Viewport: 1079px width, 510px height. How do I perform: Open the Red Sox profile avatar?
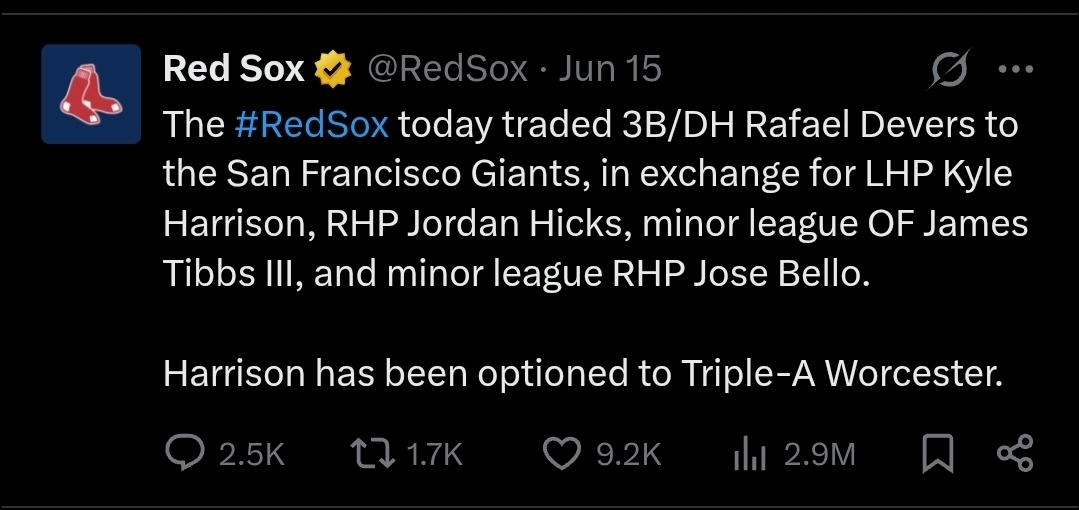pyautogui.click(x=91, y=94)
